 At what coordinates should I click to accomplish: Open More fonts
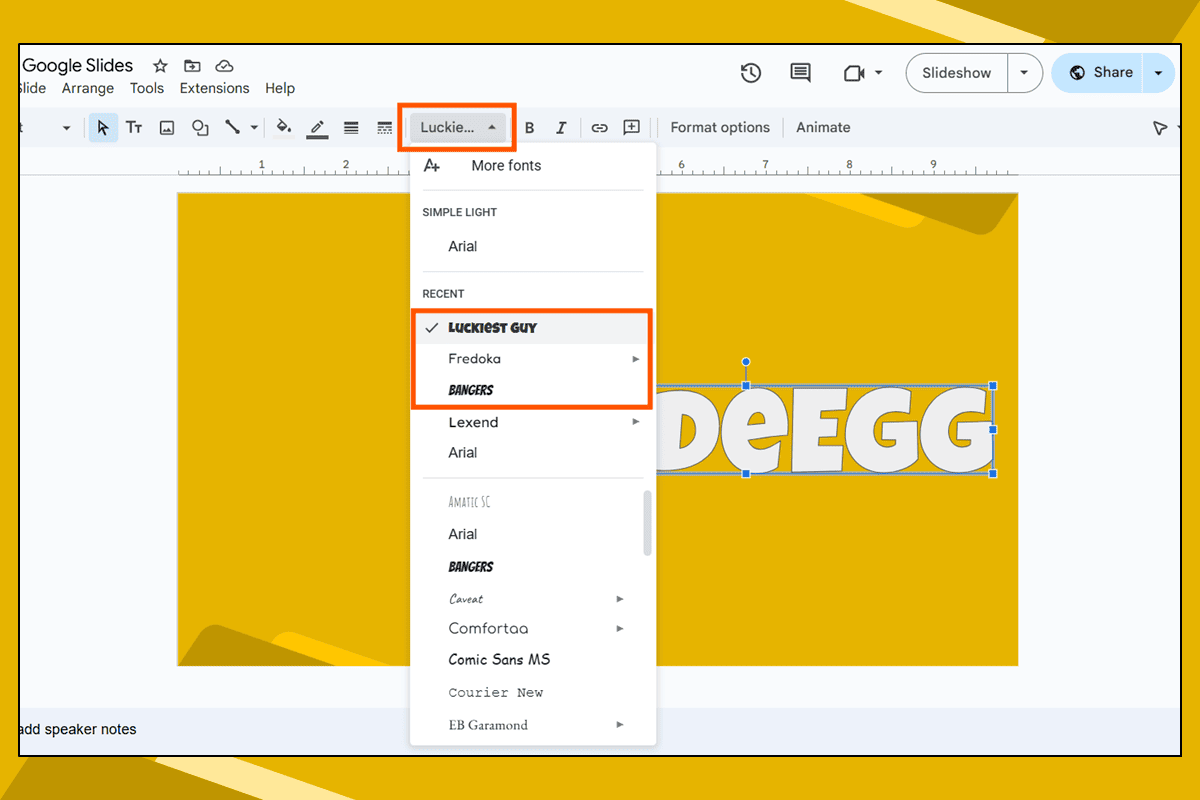pyautogui.click(x=506, y=165)
